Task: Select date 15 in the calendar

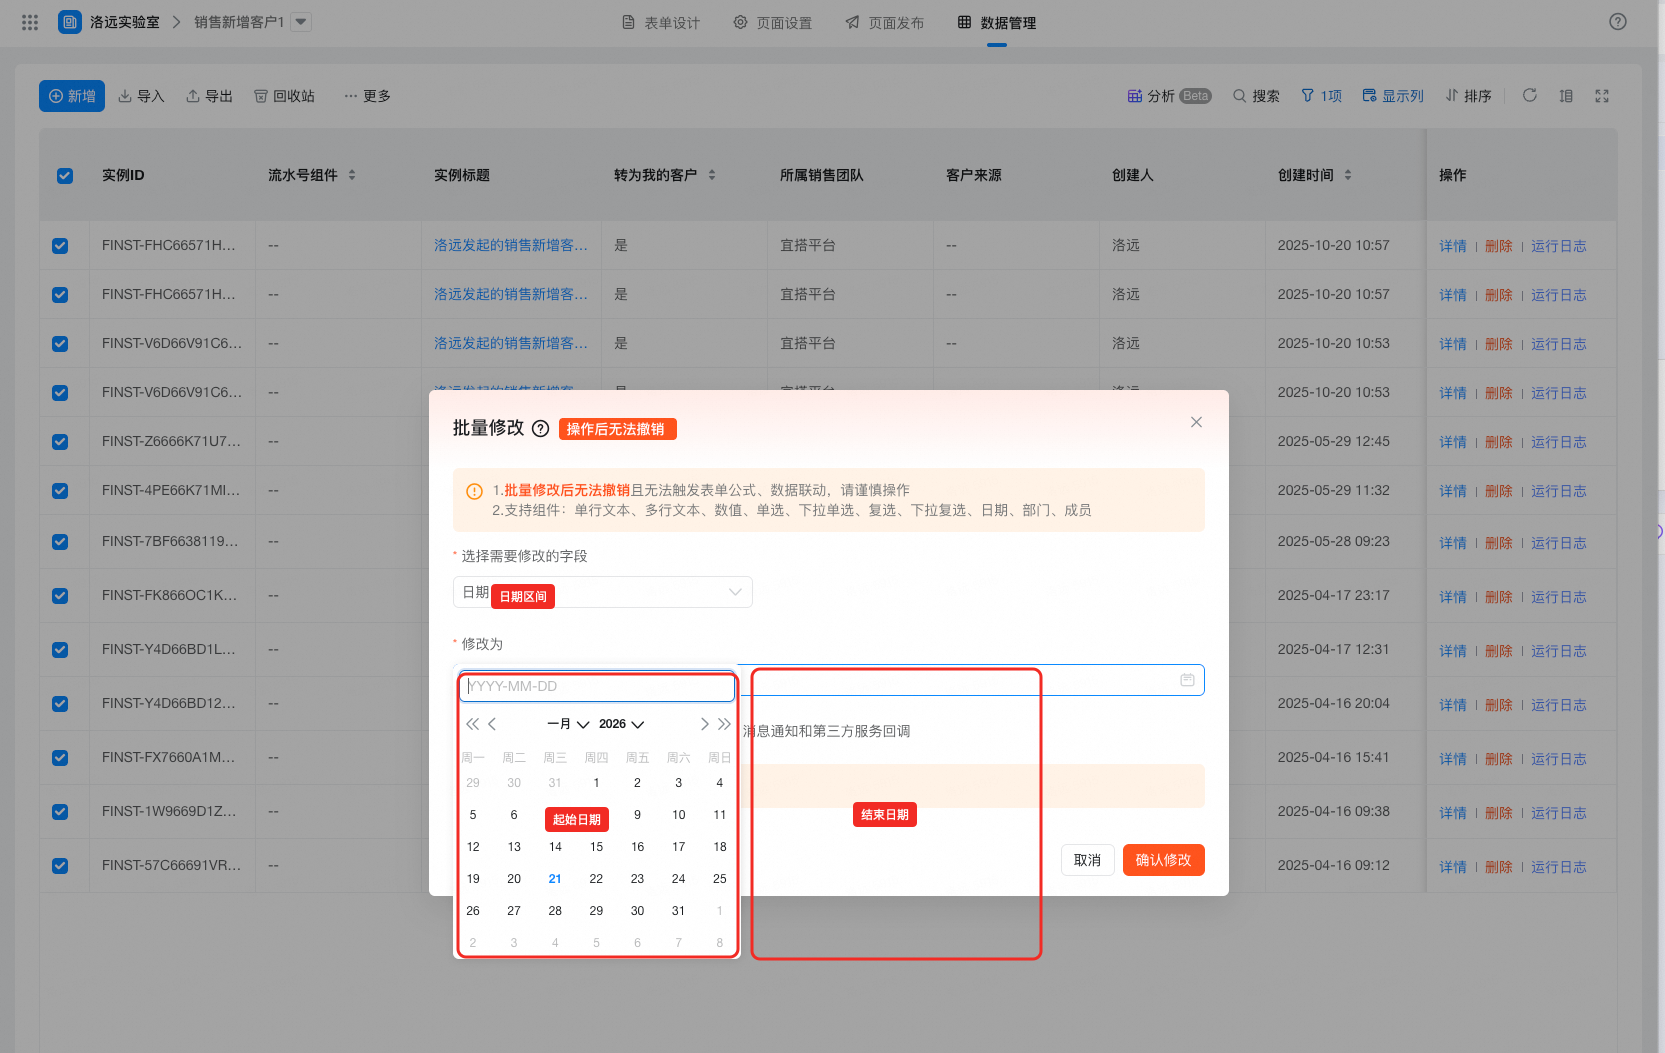Action: pos(596,847)
